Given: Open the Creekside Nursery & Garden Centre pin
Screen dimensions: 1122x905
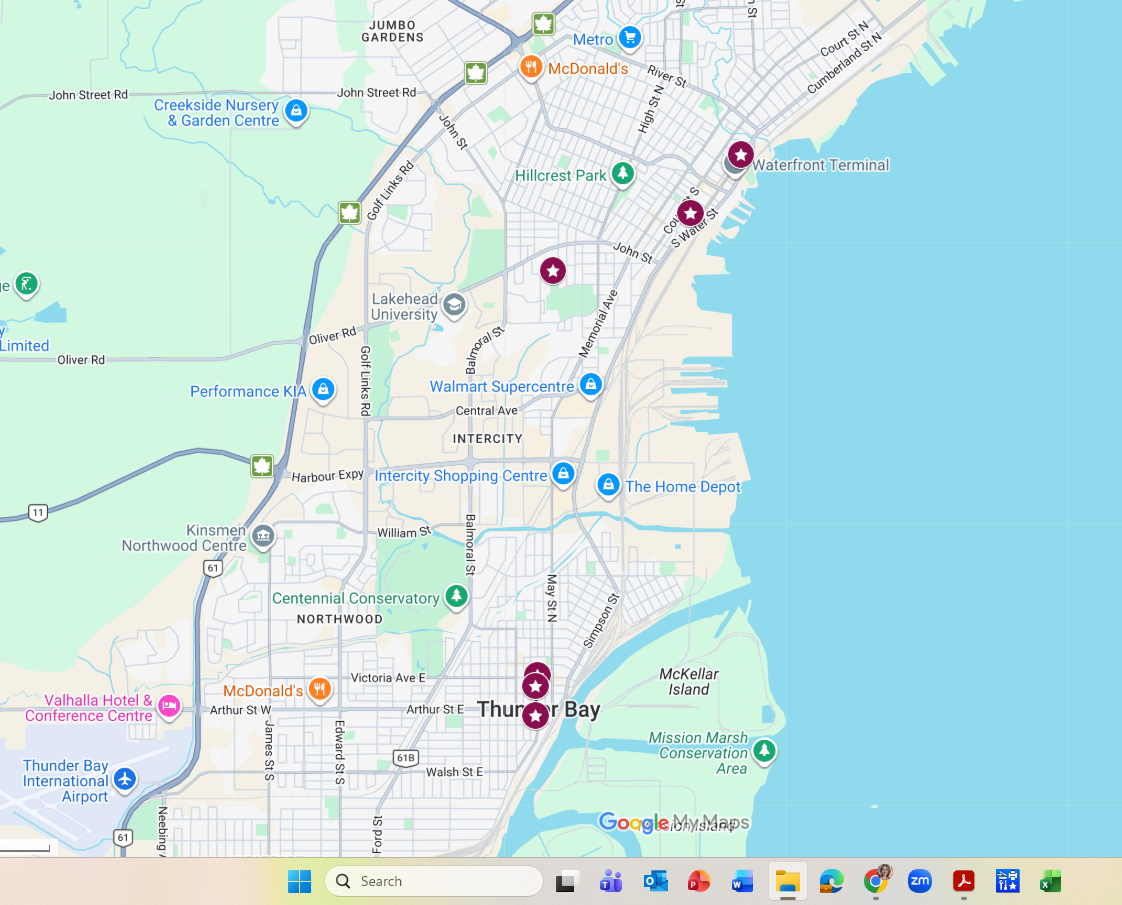Looking at the screenshot, I should 296,112.
